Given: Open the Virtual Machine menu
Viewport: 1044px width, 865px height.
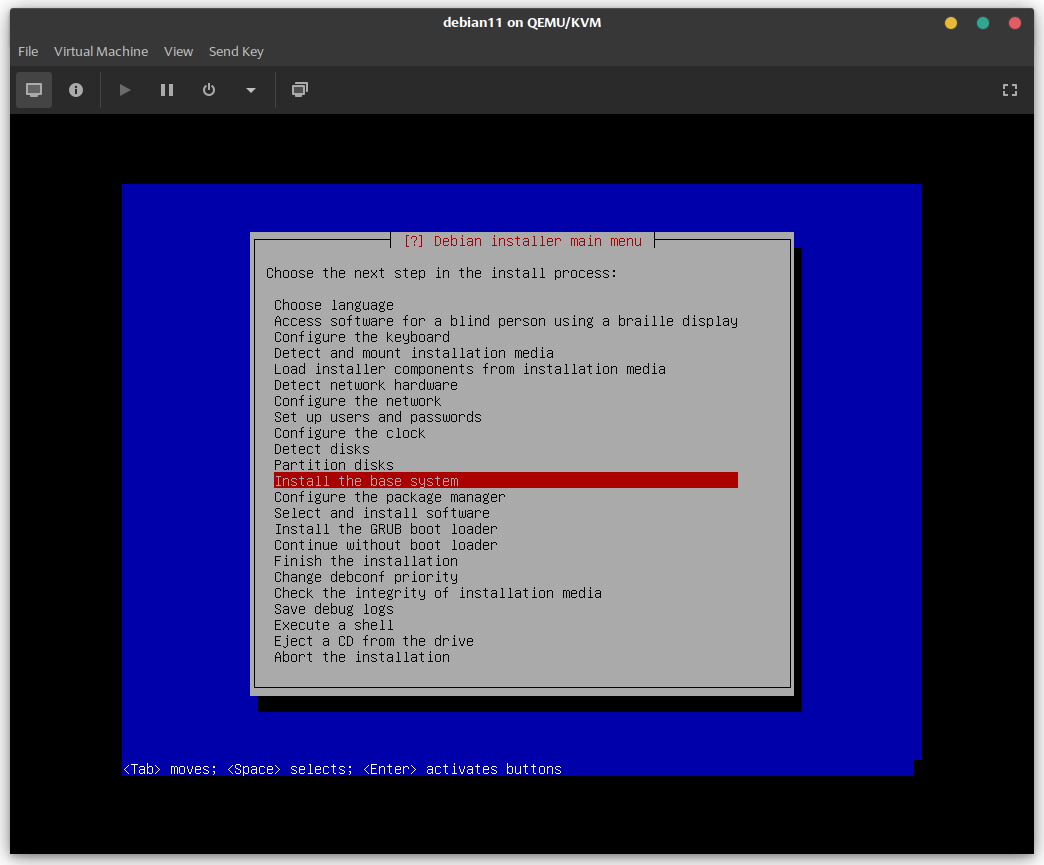Looking at the screenshot, I should (101, 51).
